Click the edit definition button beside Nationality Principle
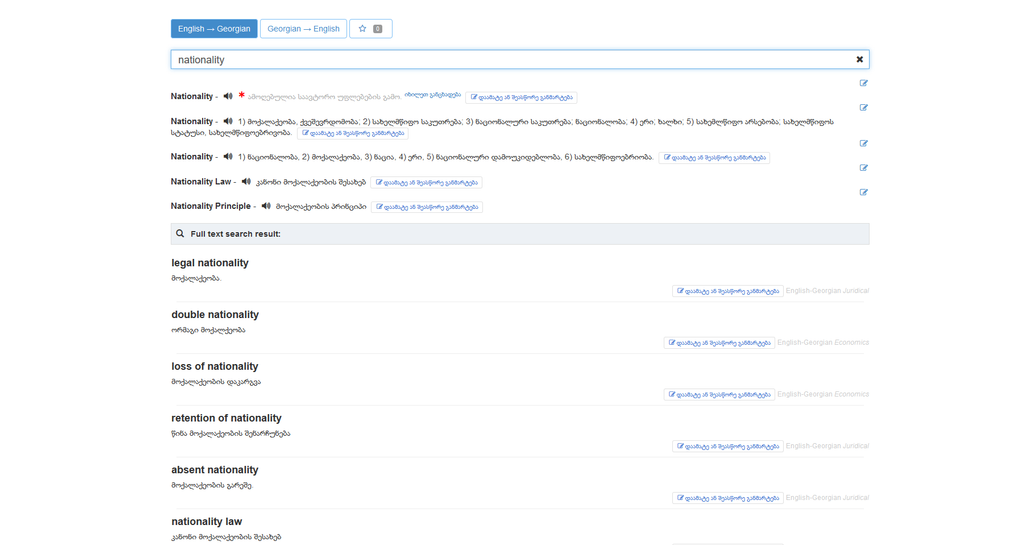Screen dimensions: 1024x545 coord(427,207)
